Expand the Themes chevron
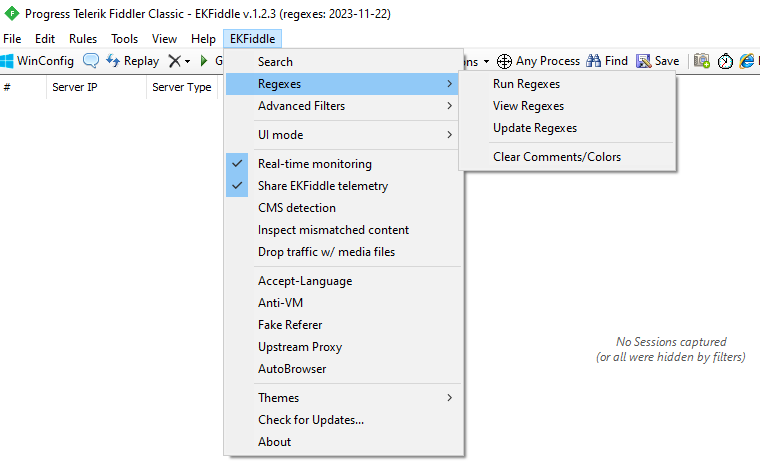Screen dimensions: 760x471 (449, 398)
